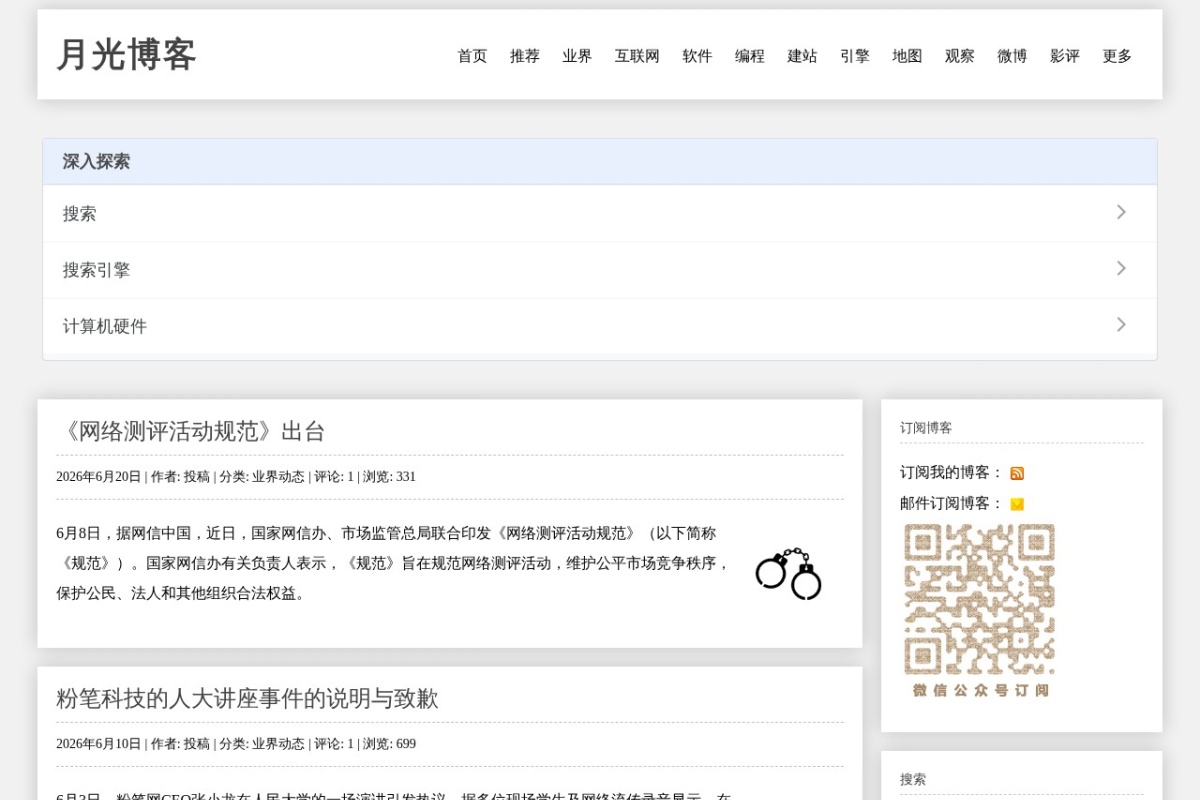Select the 引擎 menu item
This screenshot has height=800, width=1200.
pos(855,56)
